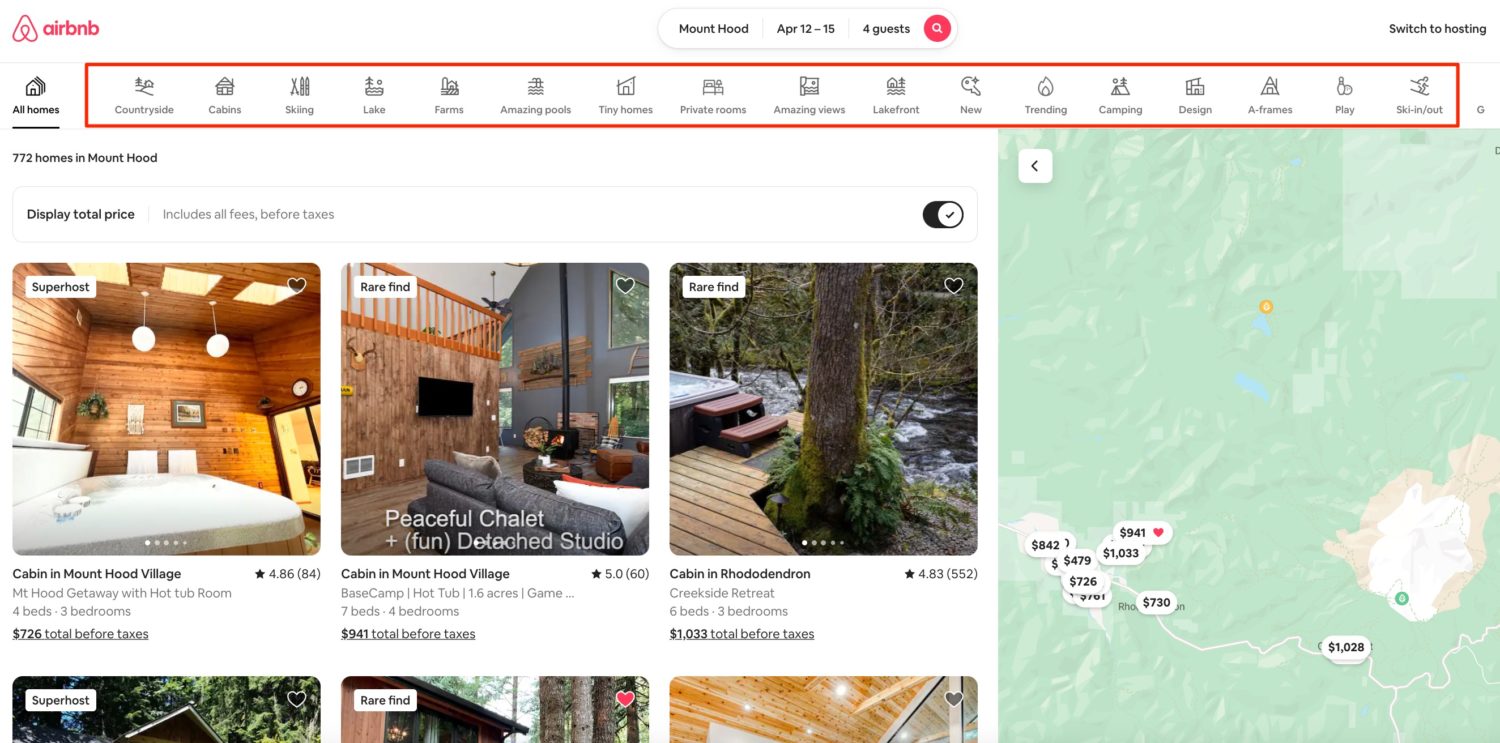Unfavorite the Rare find listing's red heart
1500x743 pixels.
624,699
